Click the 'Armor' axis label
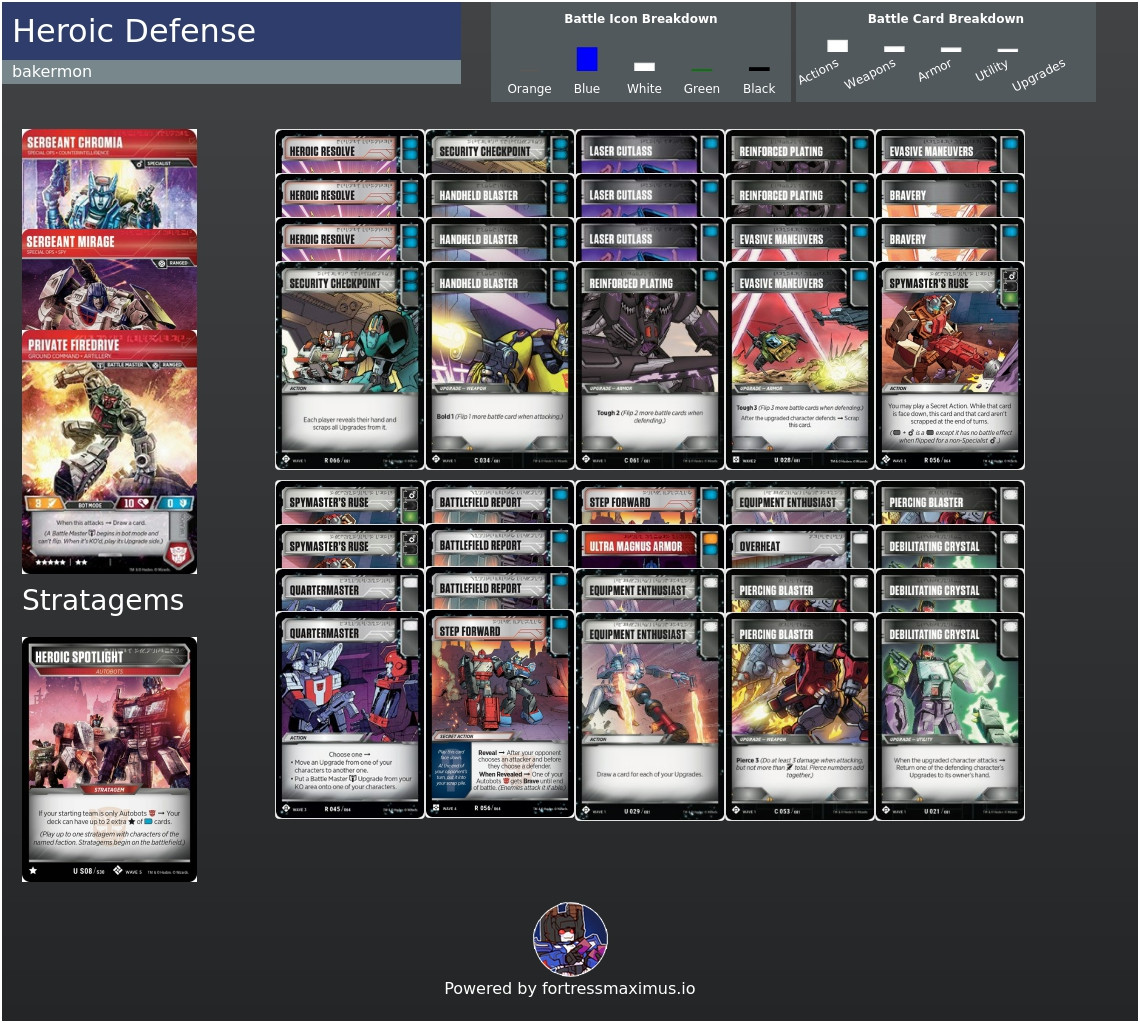The height and width of the screenshot is (1023, 1140). [934, 70]
